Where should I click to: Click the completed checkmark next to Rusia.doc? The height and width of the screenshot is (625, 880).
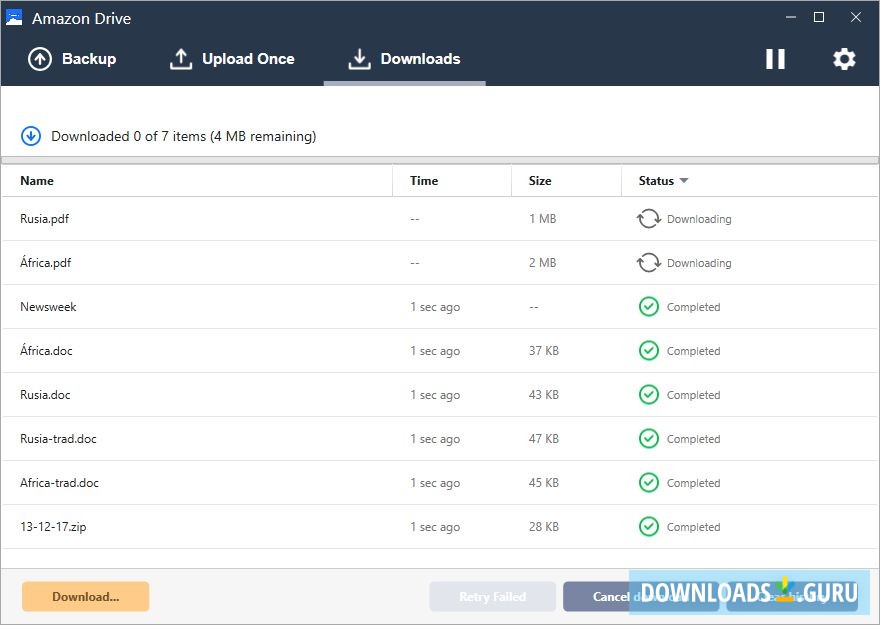[649, 394]
